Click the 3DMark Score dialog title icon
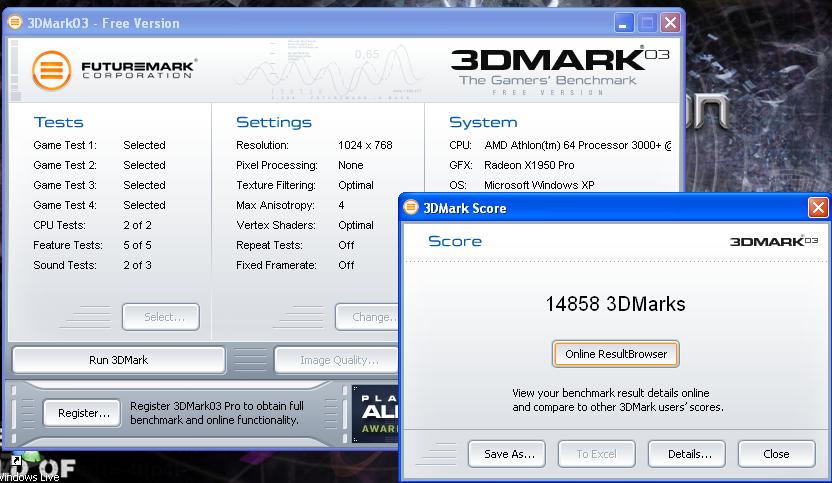 coord(411,208)
